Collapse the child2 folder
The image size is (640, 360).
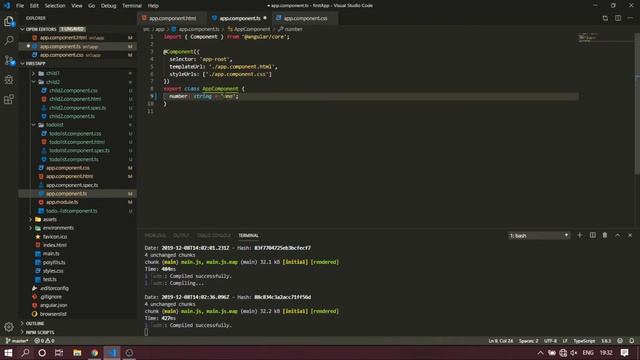pos(33,82)
